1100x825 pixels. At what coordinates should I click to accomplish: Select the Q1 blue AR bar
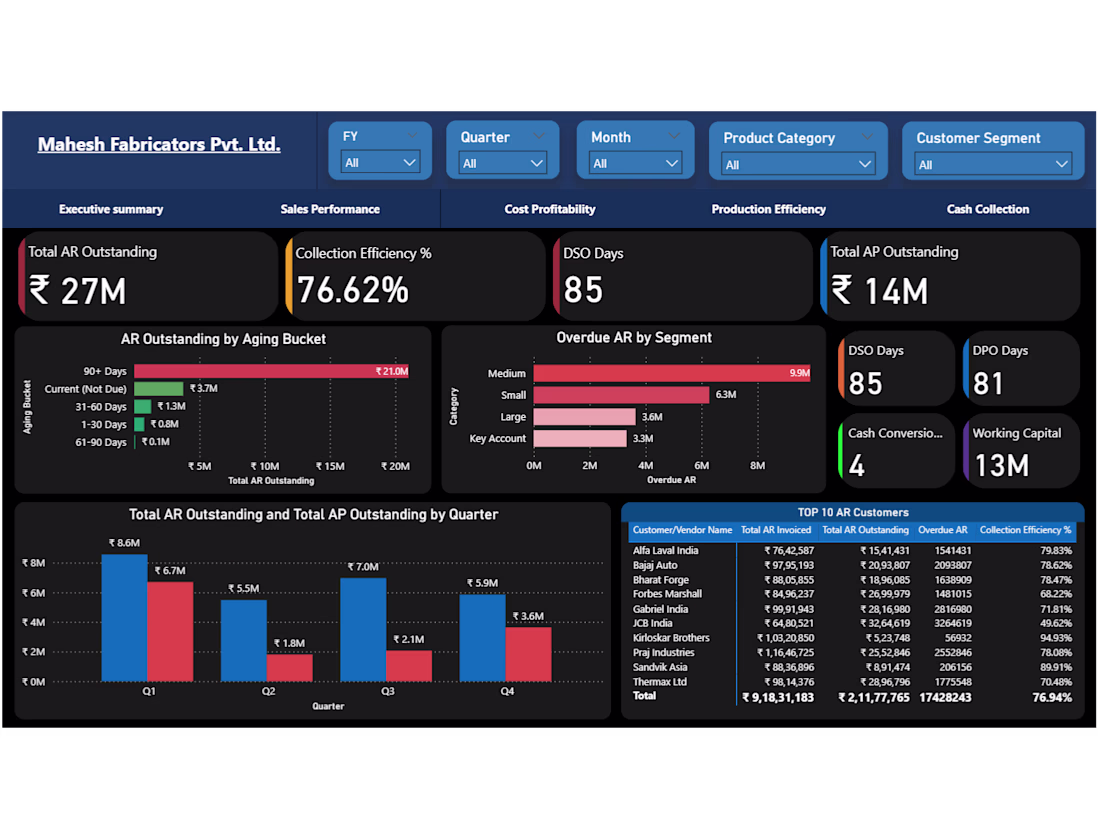[x=124, y=617]
